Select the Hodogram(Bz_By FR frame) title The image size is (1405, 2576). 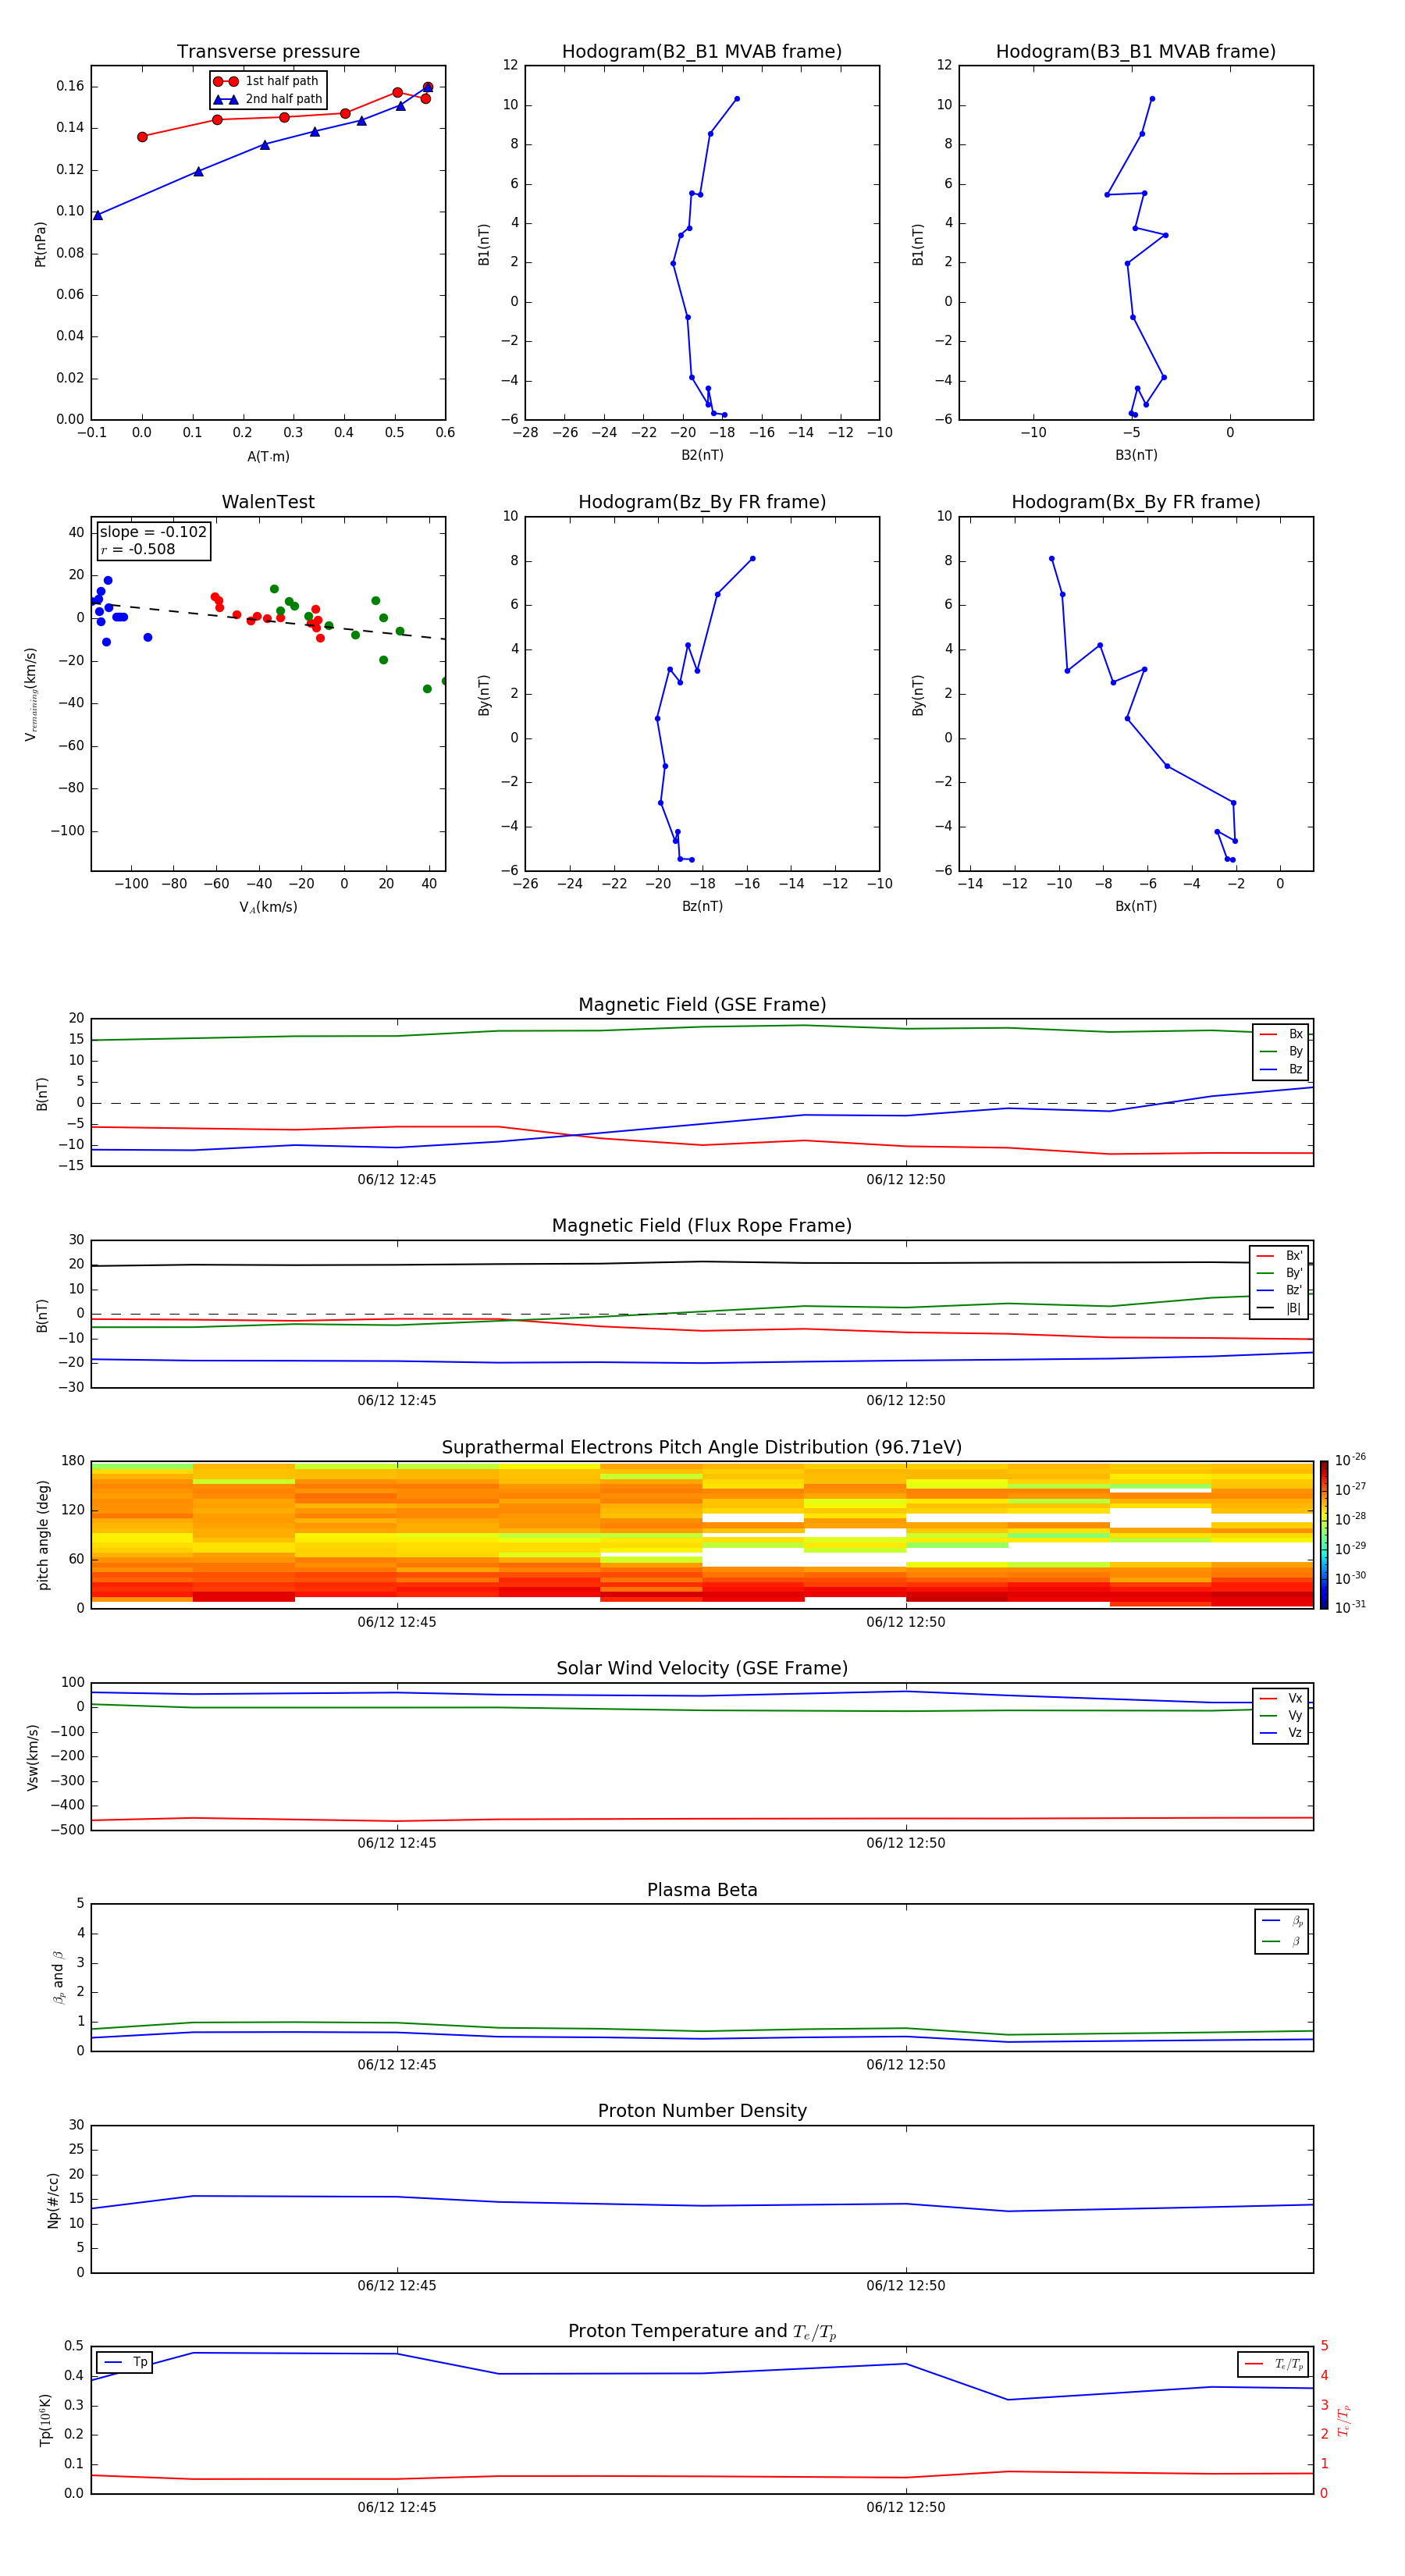[702, 502]
